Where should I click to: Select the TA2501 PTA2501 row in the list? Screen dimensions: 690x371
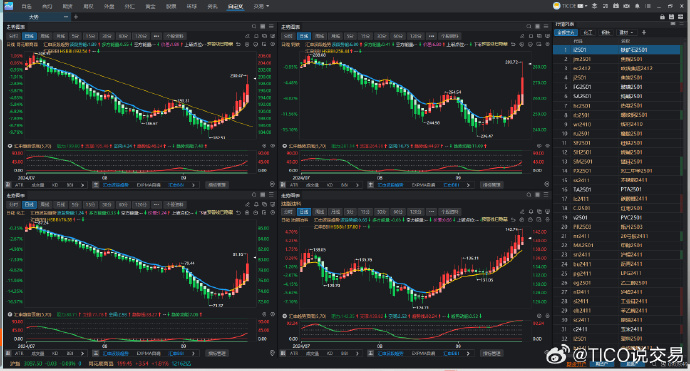click(x=617, y=189)
